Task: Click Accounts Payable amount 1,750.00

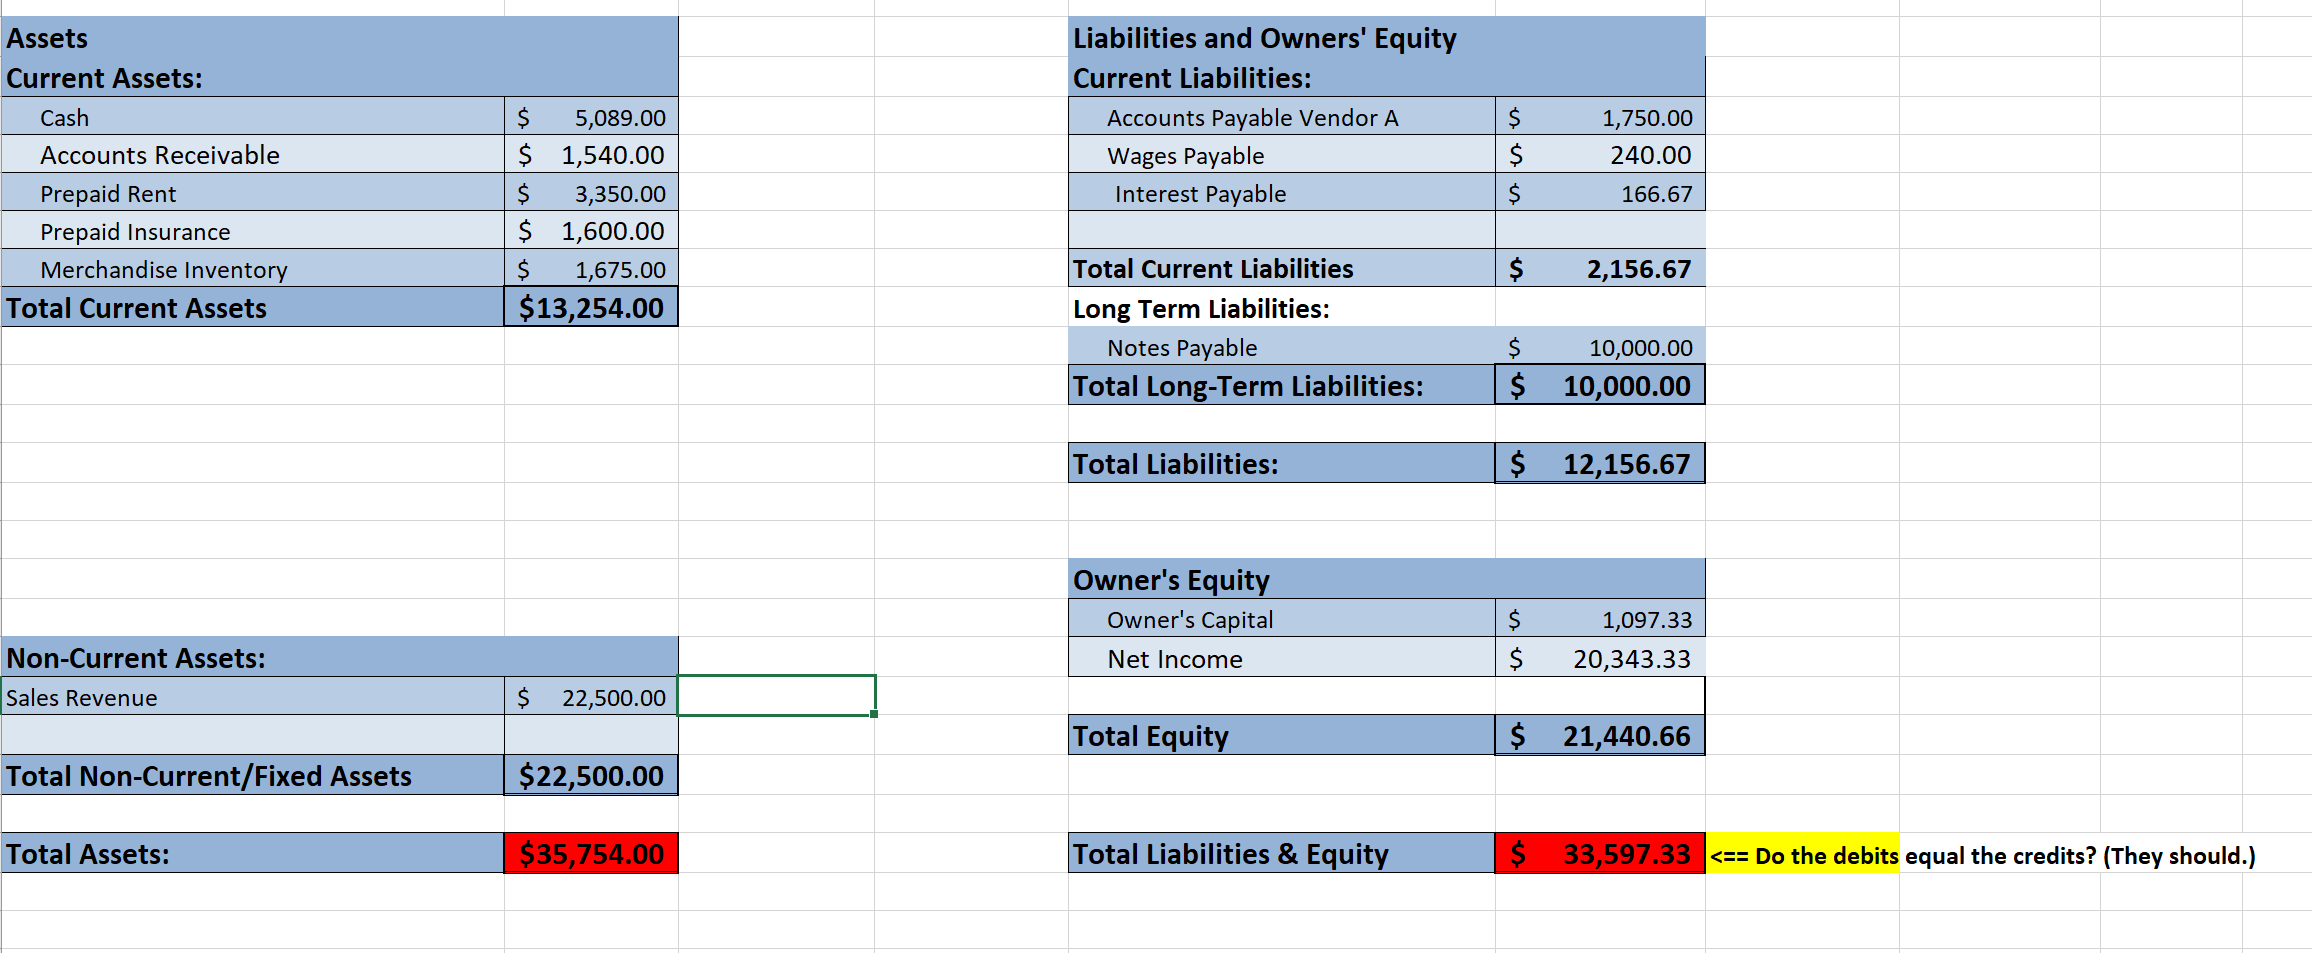Action: coord(1600,117)
